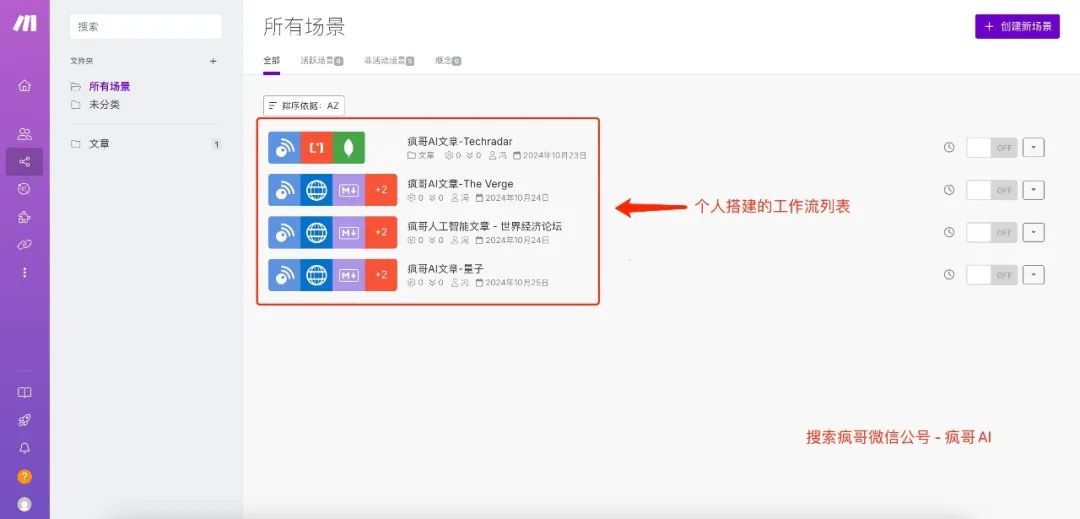Click the +2 badge in 世界经济论坛 row
The image size is (1080, 519).
pyautogui.click(x=381, y=233)
